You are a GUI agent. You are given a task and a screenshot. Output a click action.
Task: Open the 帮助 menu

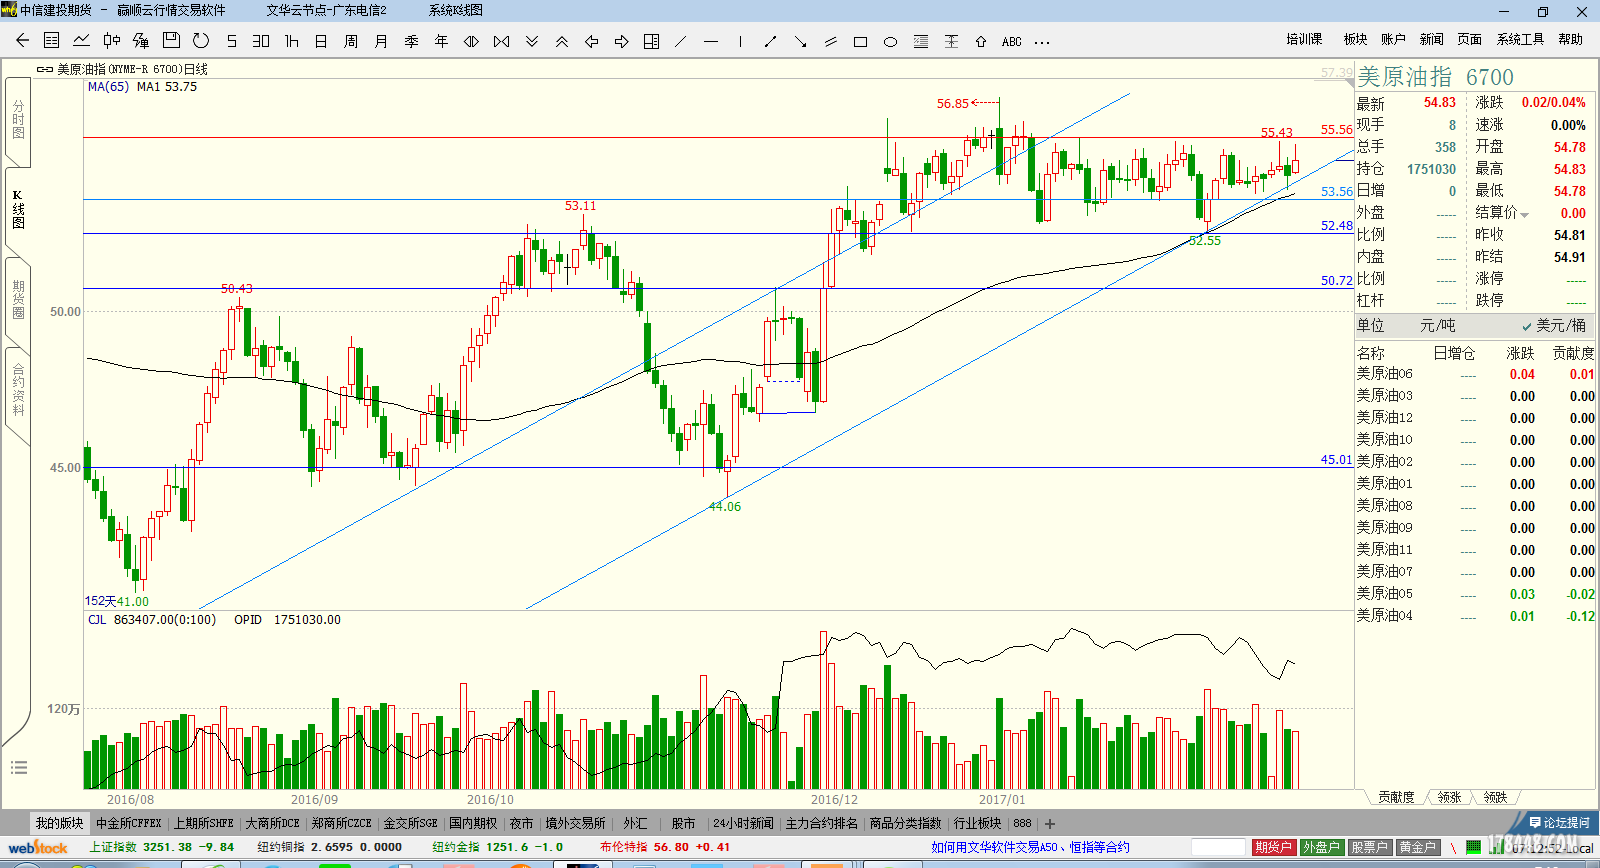tap(1570, 39)
